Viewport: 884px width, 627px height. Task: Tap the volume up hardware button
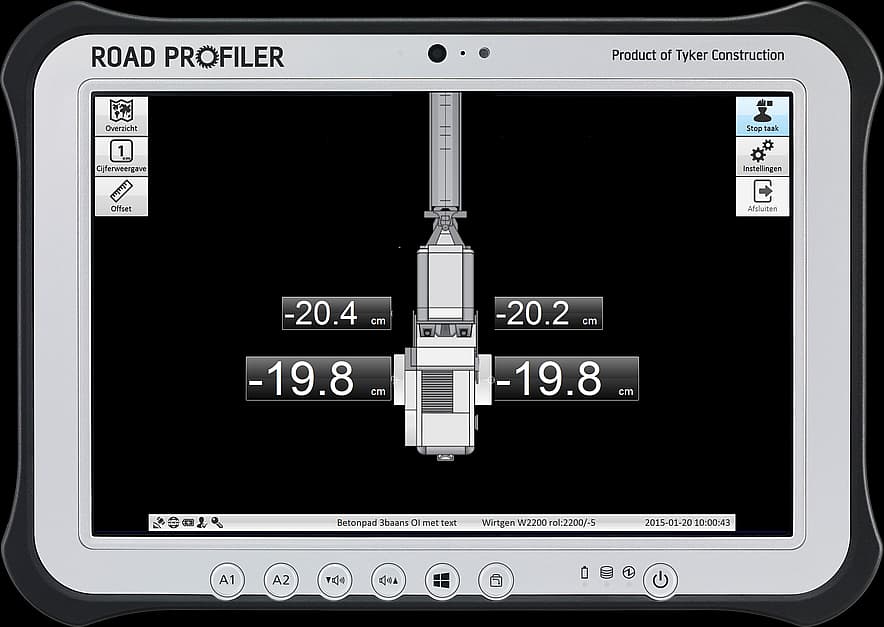[x=388, y=580]
